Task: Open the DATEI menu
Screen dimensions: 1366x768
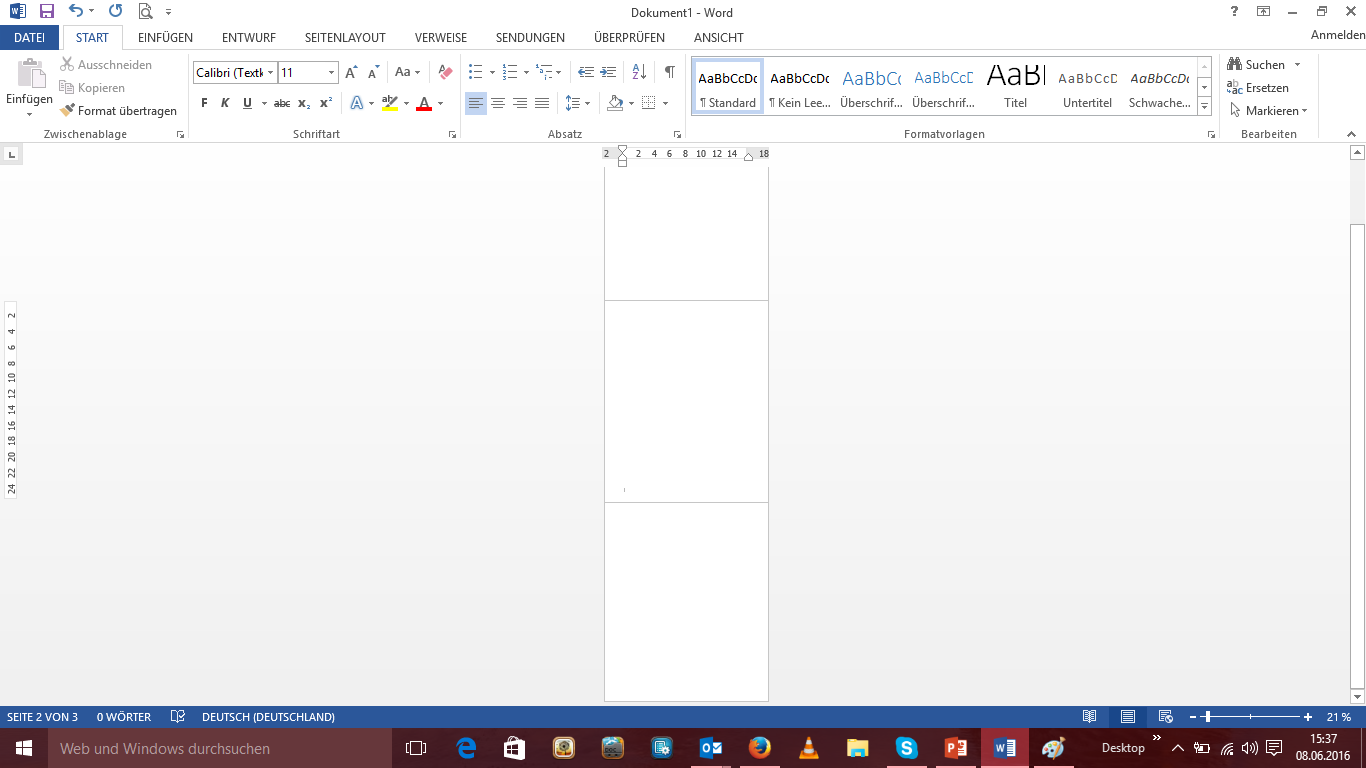Action: click(x=30, y=37)
